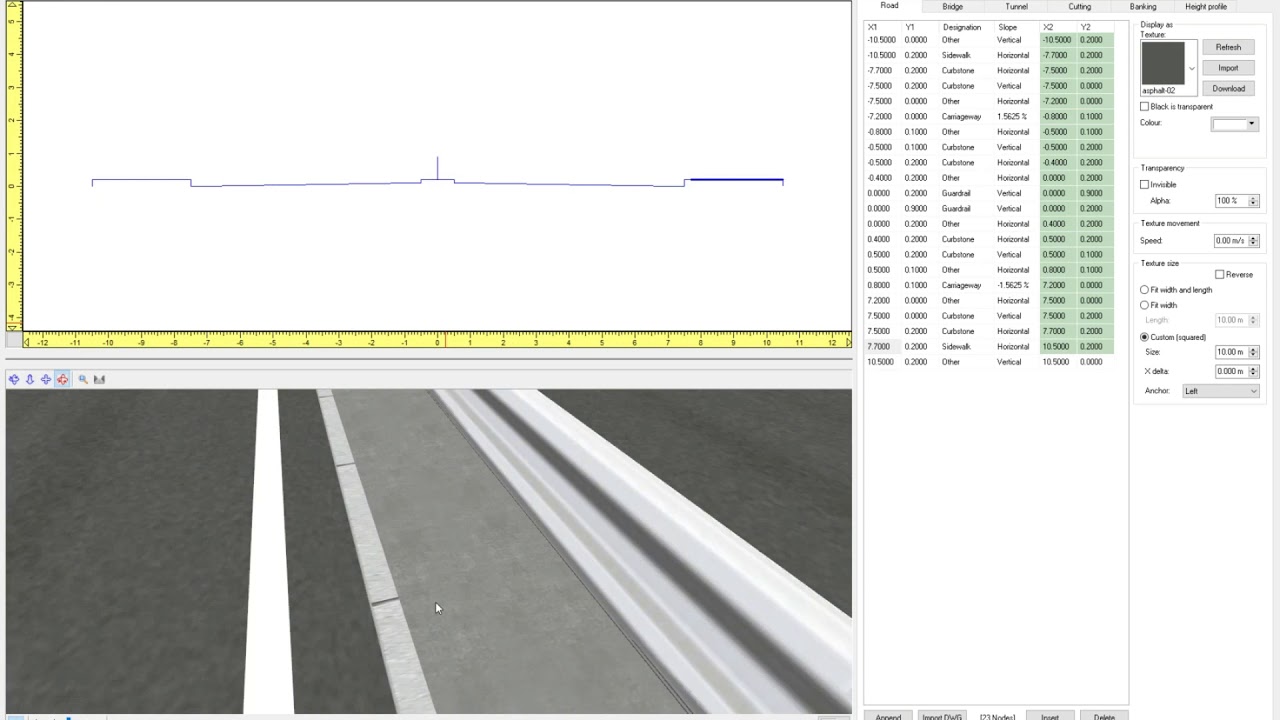Click the Download texture button
1280x720 pixels.
pos(1228,88)
